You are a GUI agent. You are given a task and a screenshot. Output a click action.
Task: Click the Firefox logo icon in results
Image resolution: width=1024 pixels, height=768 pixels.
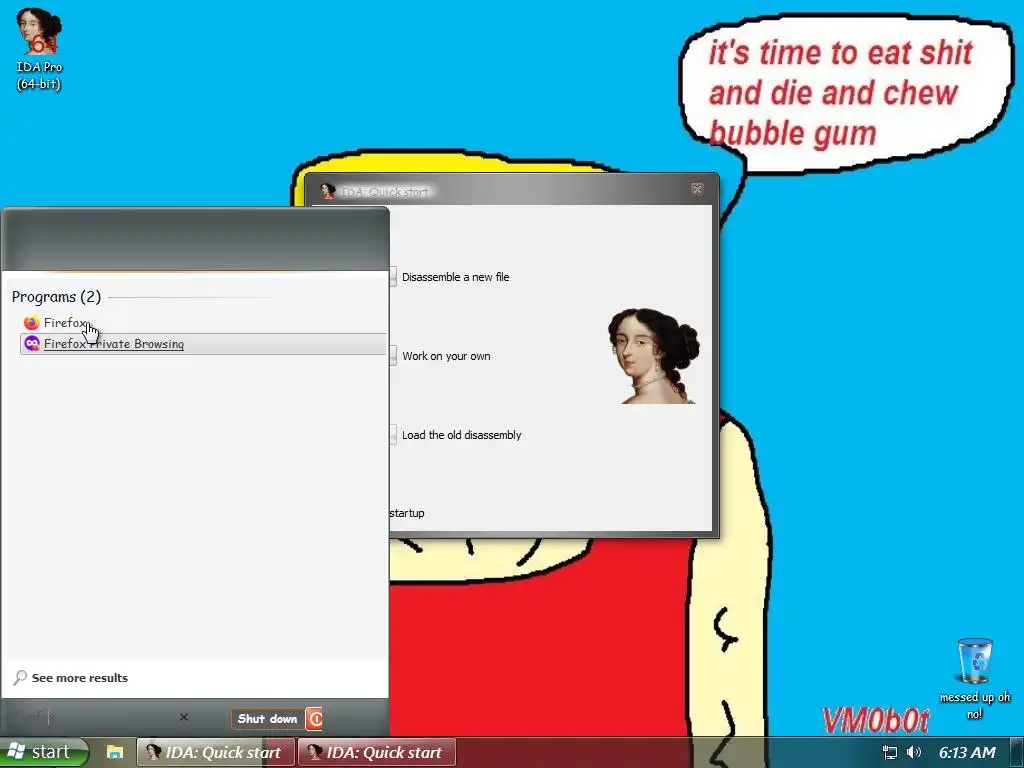(x=31, y=323)
